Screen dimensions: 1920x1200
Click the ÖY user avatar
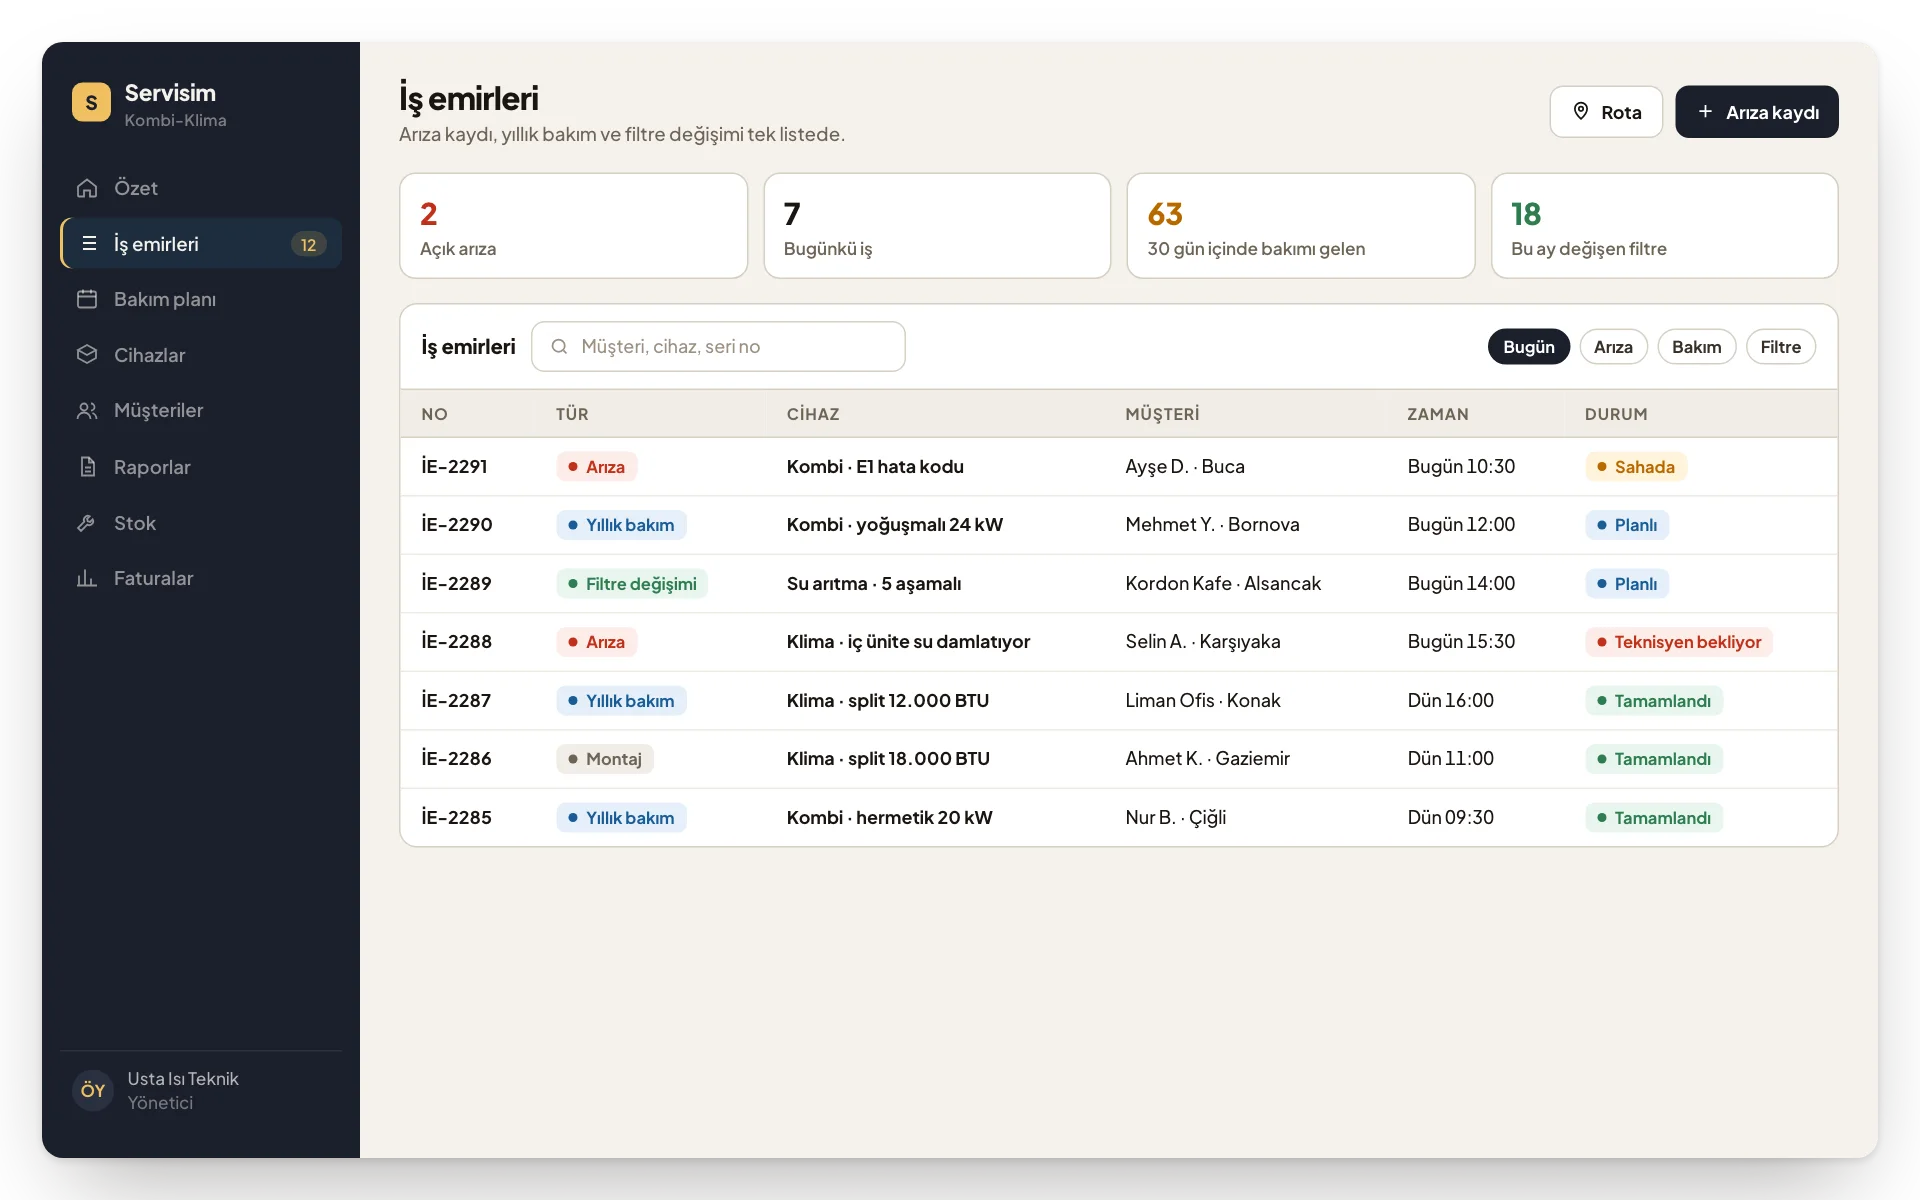click(93, 1090)
